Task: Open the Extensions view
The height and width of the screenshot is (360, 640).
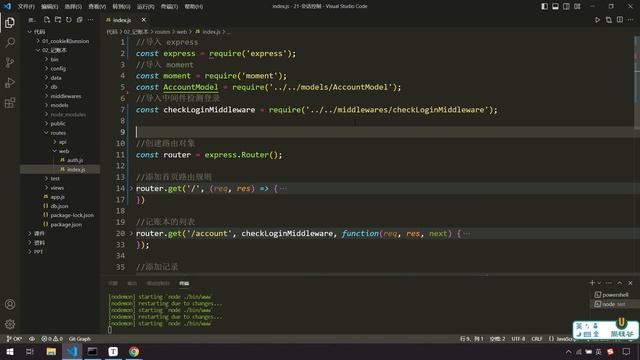Action: tap(10, 102)
